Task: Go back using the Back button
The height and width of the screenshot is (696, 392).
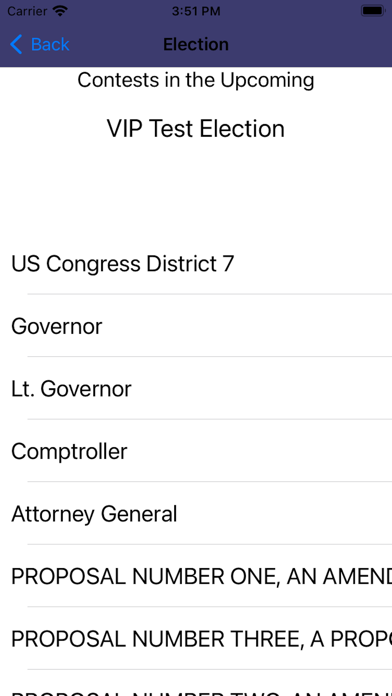Action: pyautogui.click(x=40, y=44)
